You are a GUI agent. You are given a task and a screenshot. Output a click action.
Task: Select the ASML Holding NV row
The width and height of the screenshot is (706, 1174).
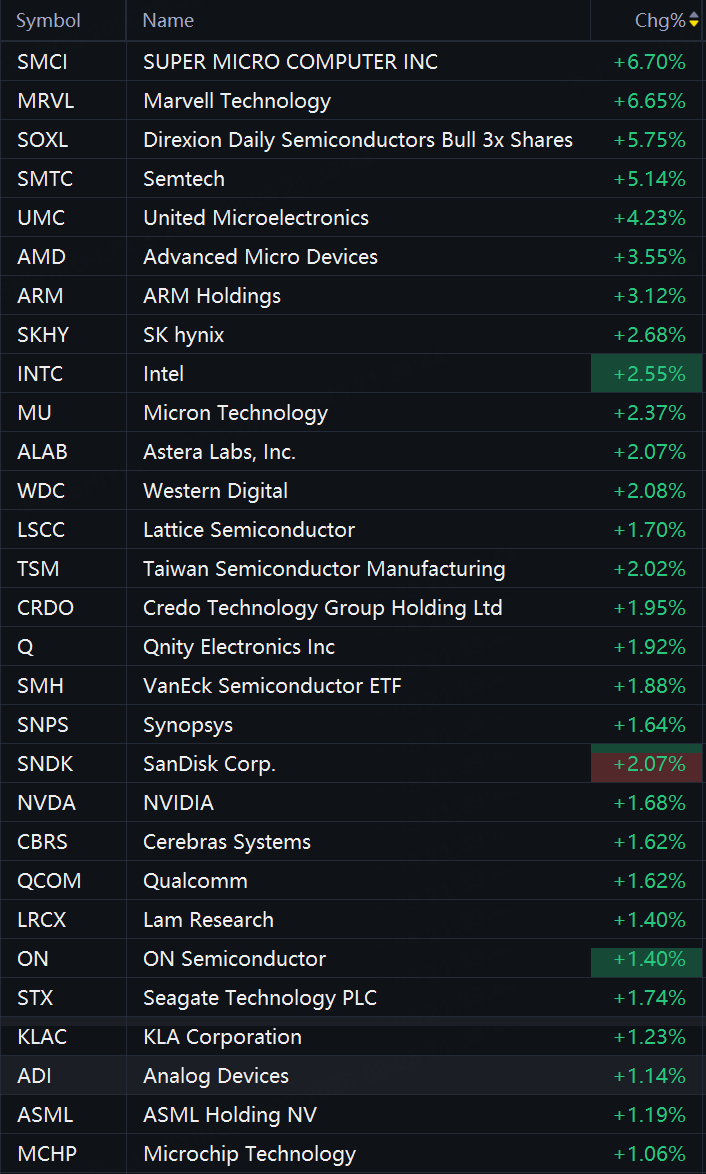(x=353, y=1115)
